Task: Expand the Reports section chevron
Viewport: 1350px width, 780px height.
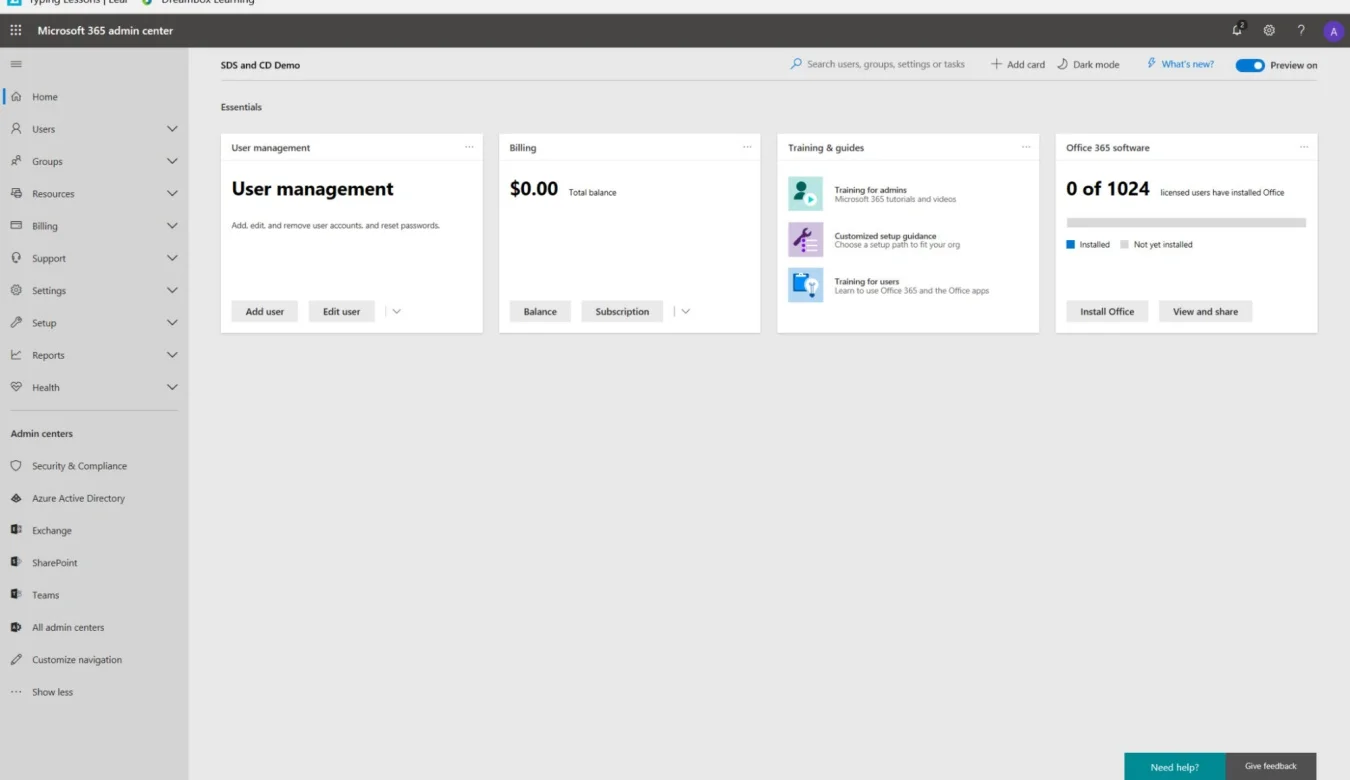Action: pyautogui.click(x=172, y=355)
